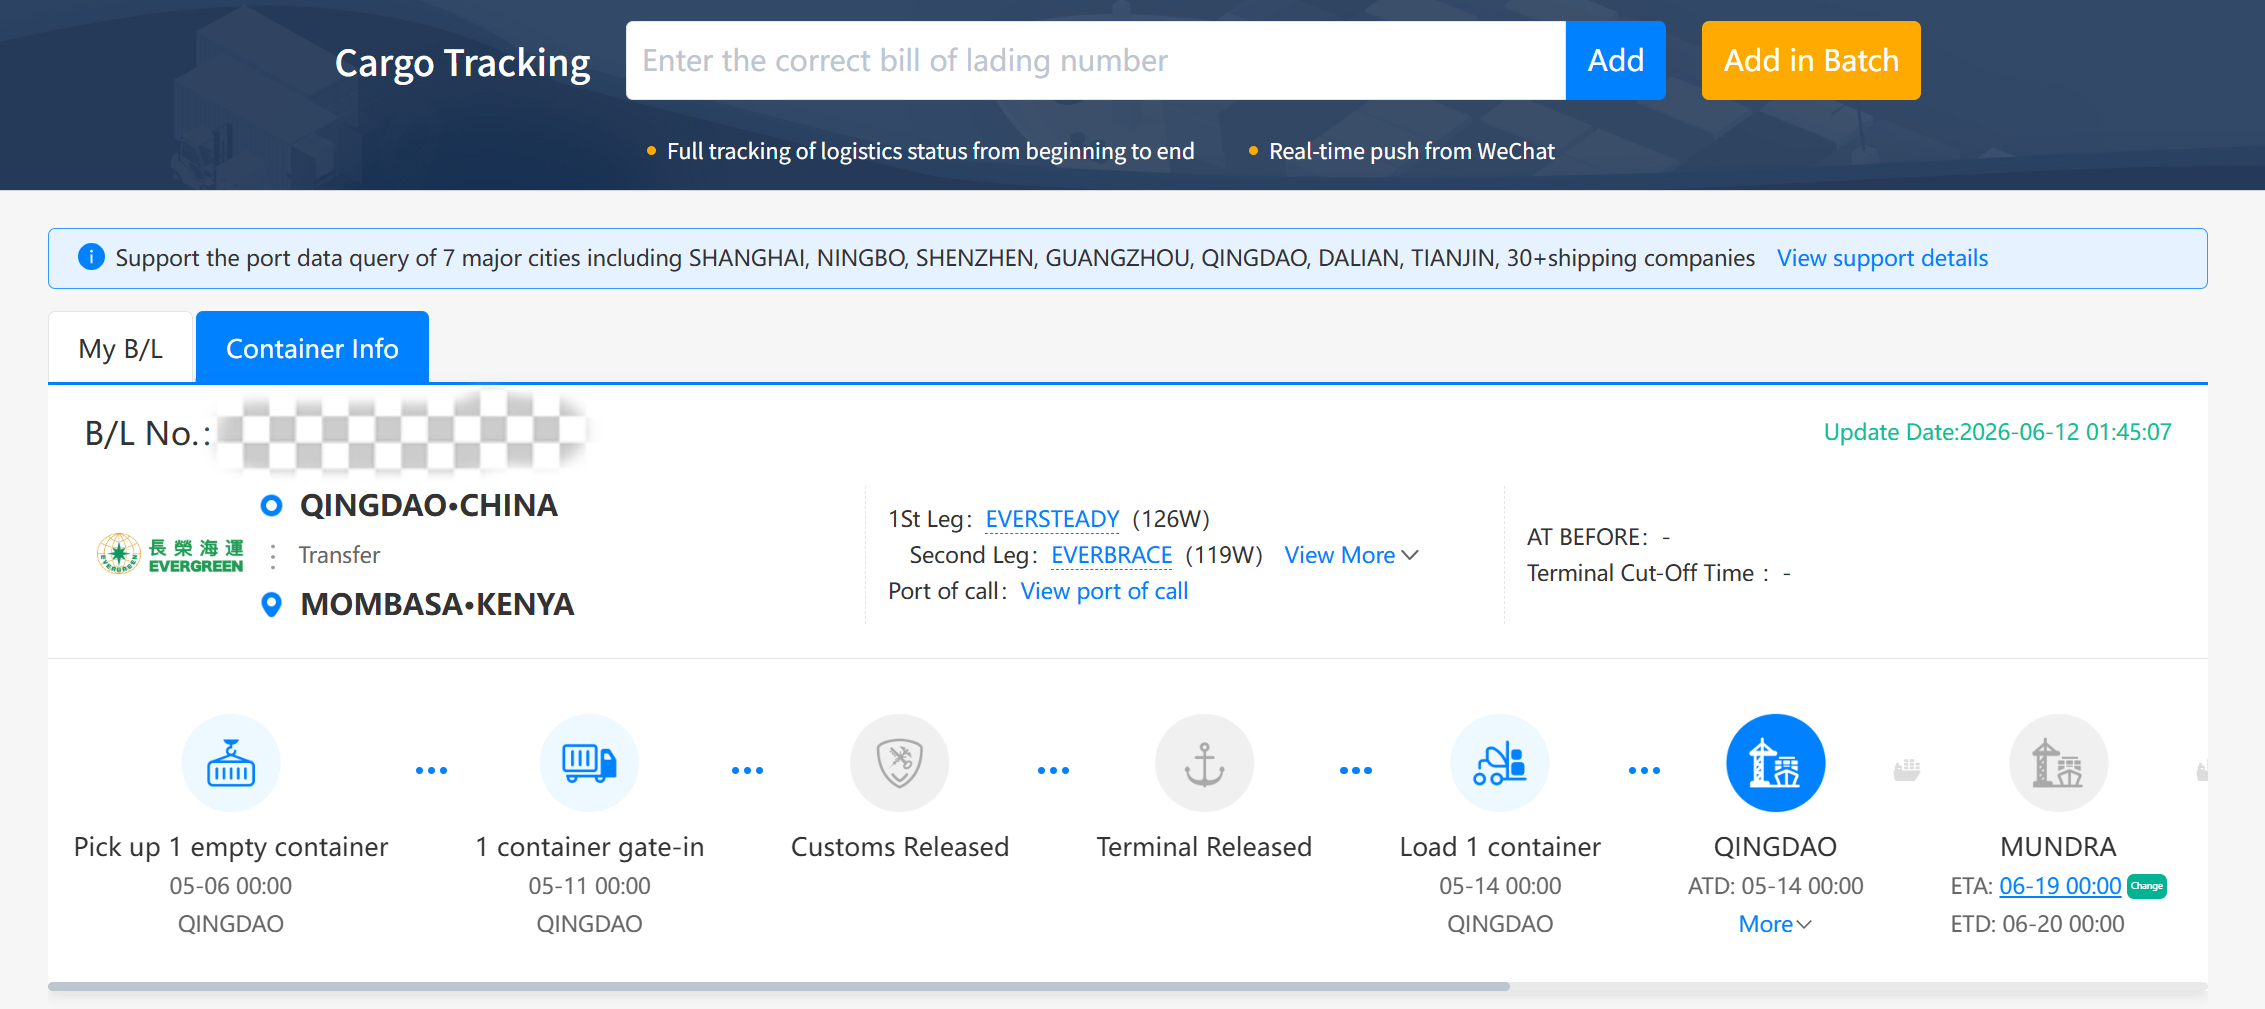Click the Terminal Cut-Off Time label

1640,573
